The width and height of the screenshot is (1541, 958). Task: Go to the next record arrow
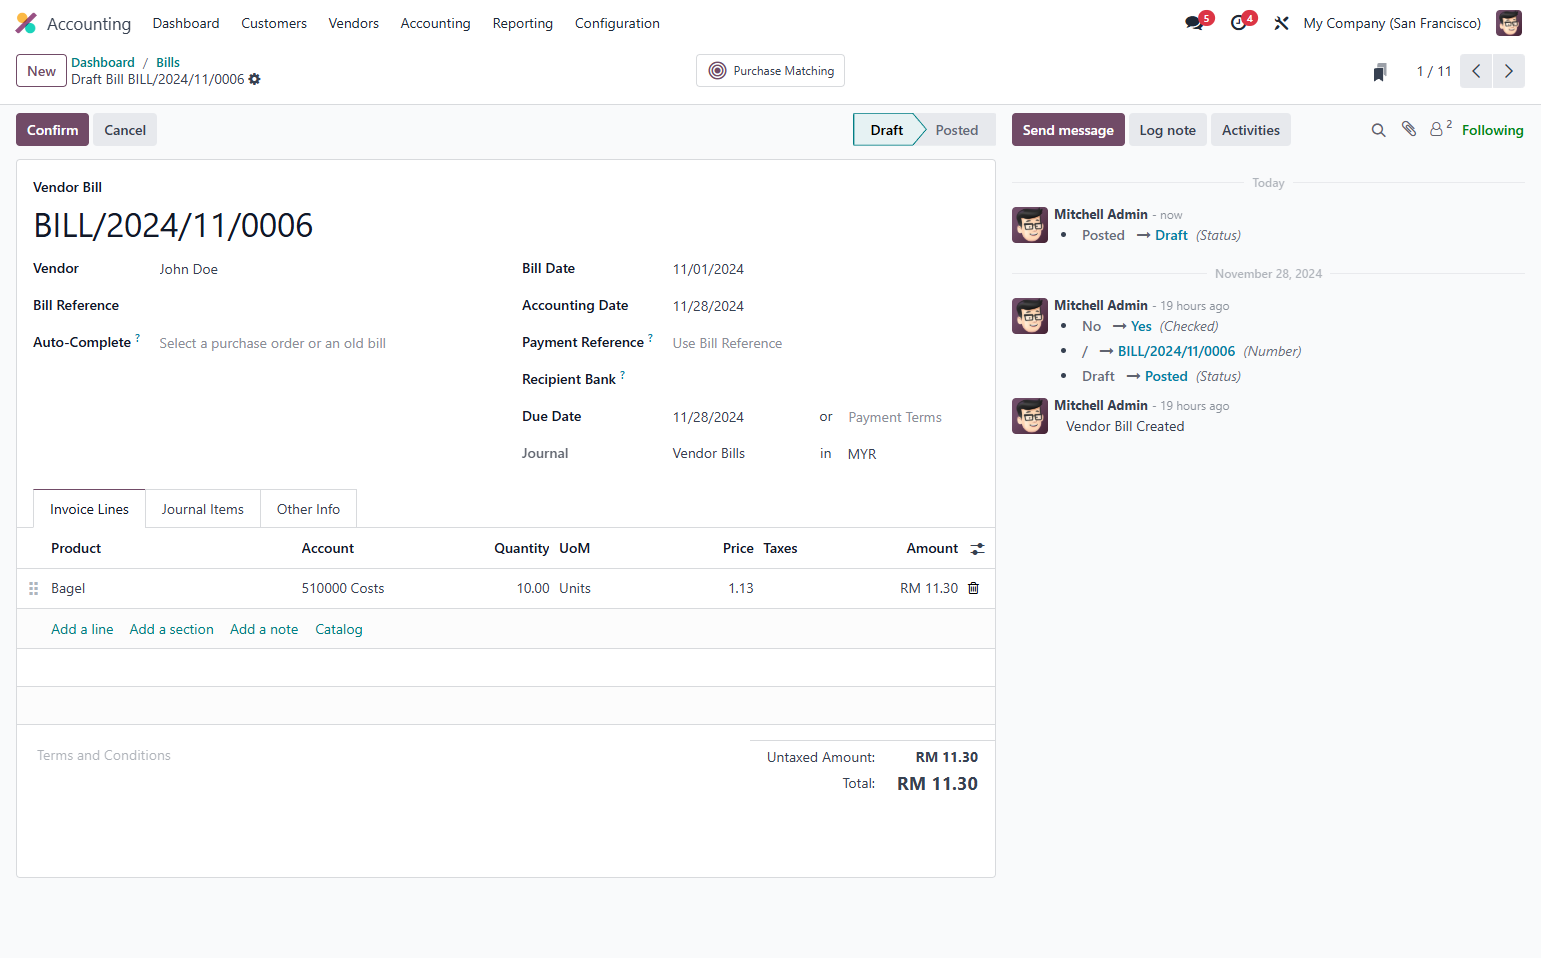tap(1509, 71)
